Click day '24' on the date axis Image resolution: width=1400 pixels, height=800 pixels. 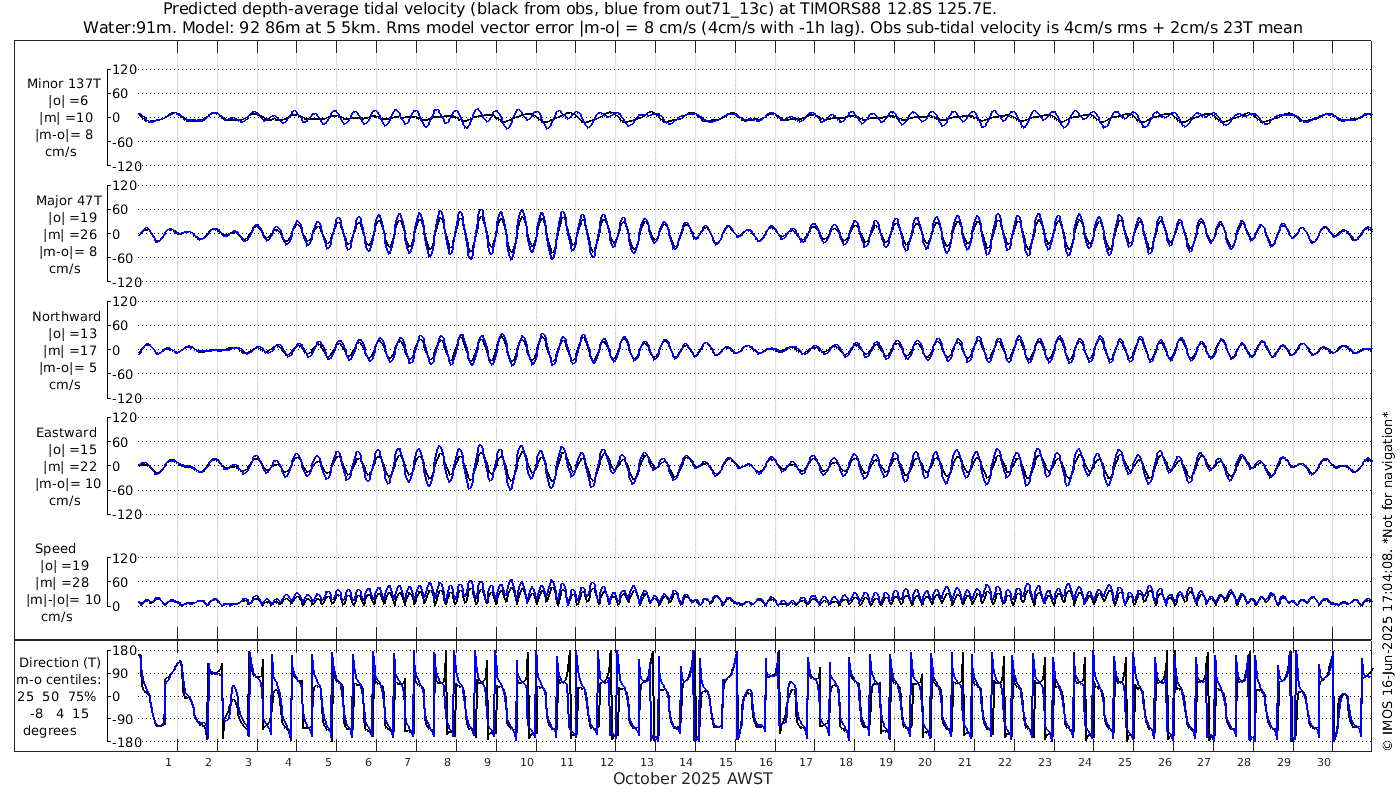(x=1084, y=761)
